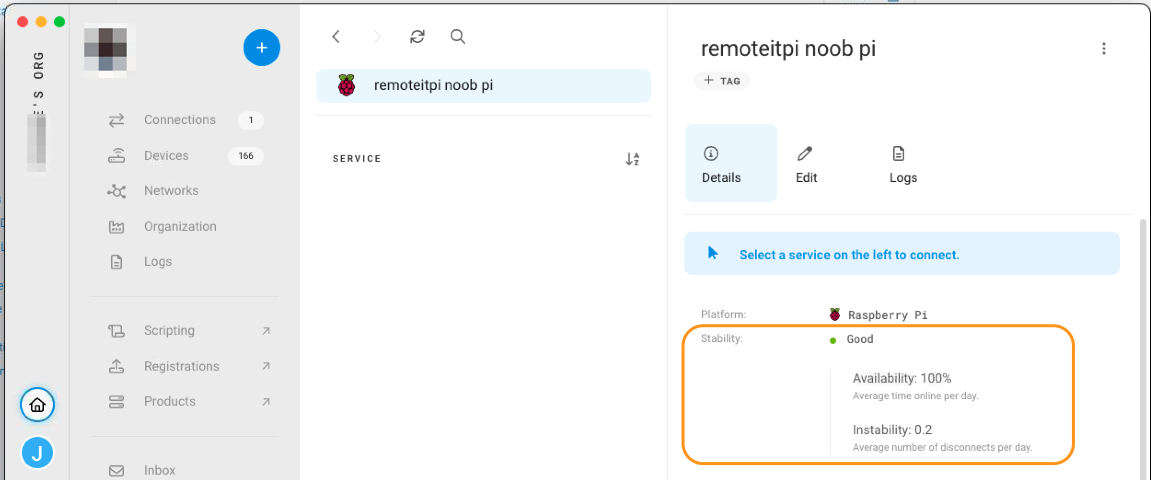Add a tag with the TAG button

(722, 81)
